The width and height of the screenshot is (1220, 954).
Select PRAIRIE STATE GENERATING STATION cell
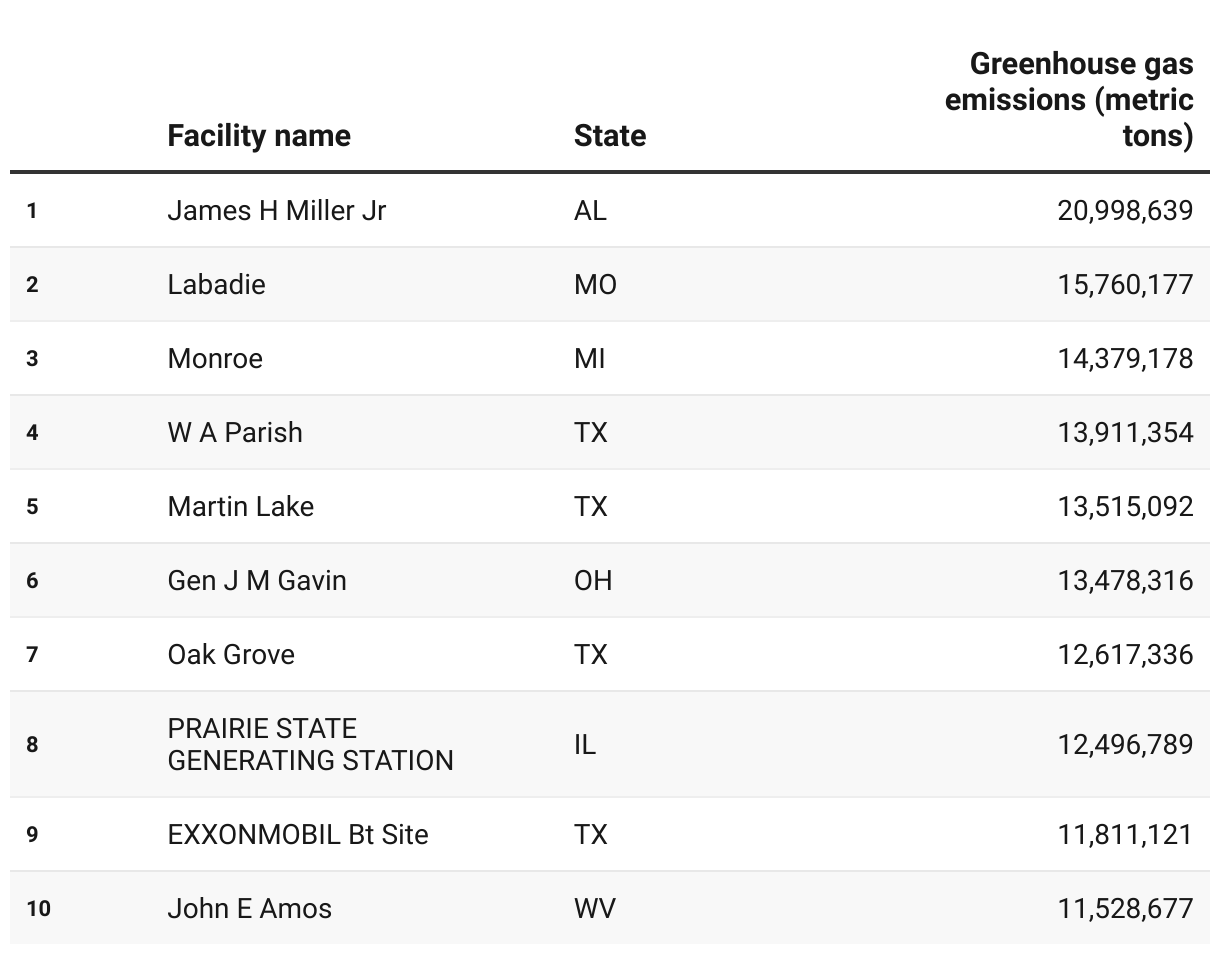311,744
